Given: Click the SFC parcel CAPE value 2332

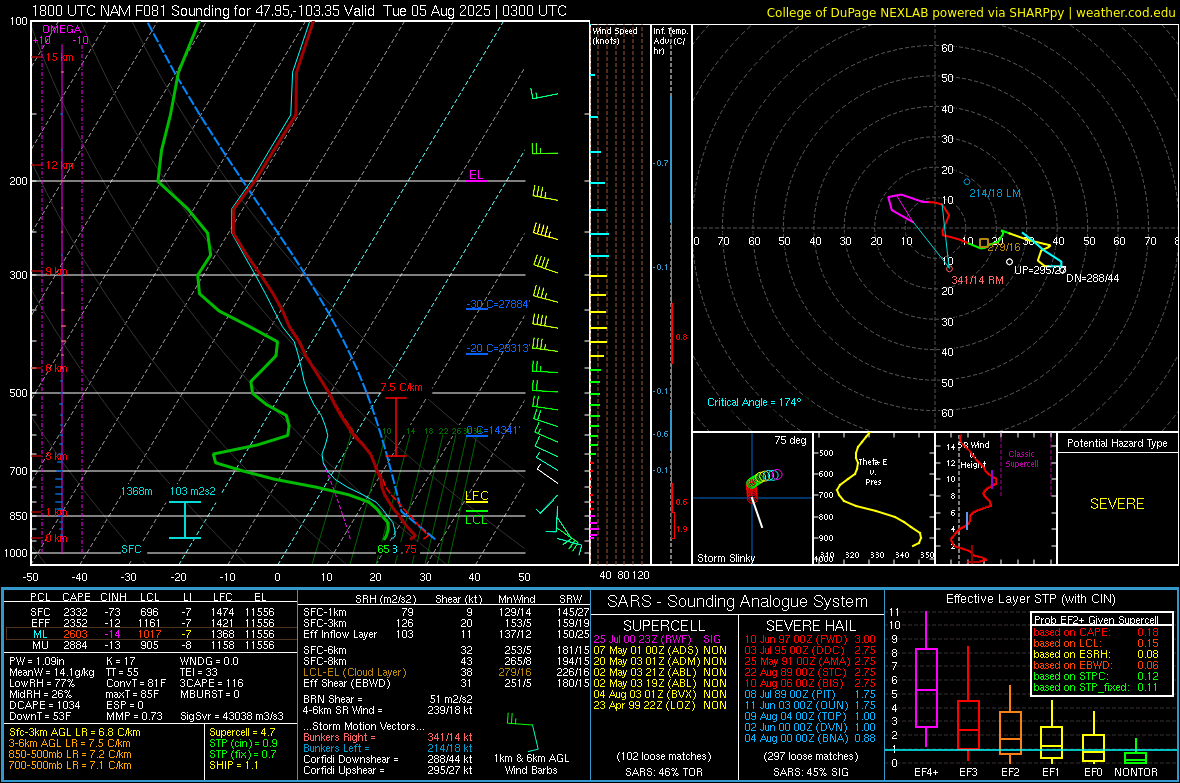Looking at the screenshot, I should coord(76,612).
